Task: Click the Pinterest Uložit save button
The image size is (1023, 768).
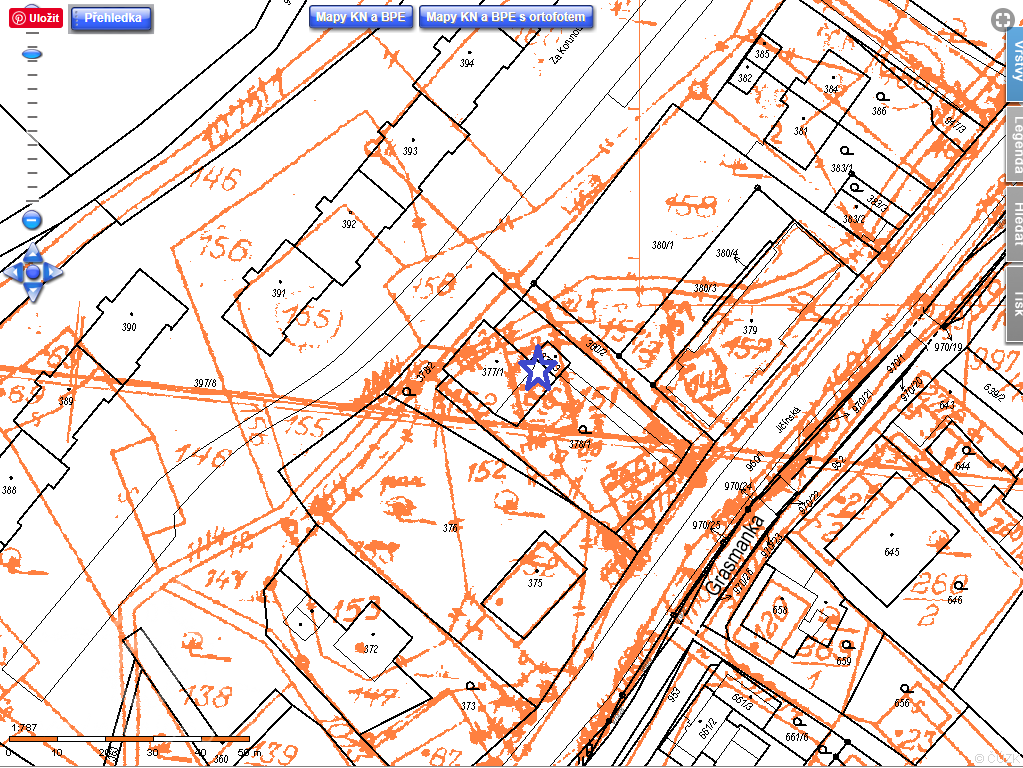Action: point(36,18)
